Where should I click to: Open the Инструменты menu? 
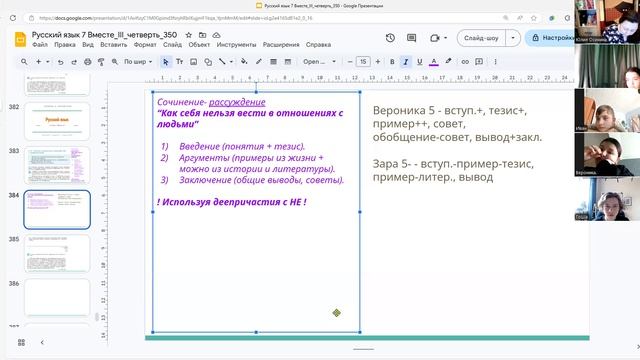236,44
